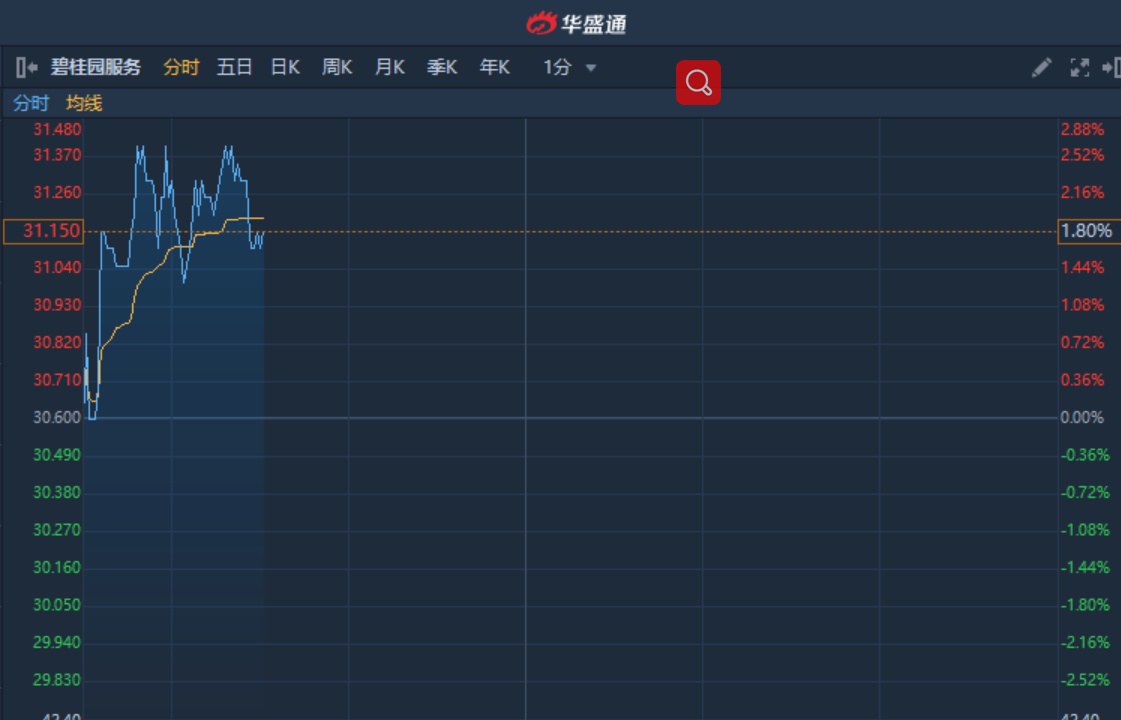The height and width of the screenshot is (720, 1121).
Task: Open the 月K monthly candlestick tab
Action: (x=389, y=68)
